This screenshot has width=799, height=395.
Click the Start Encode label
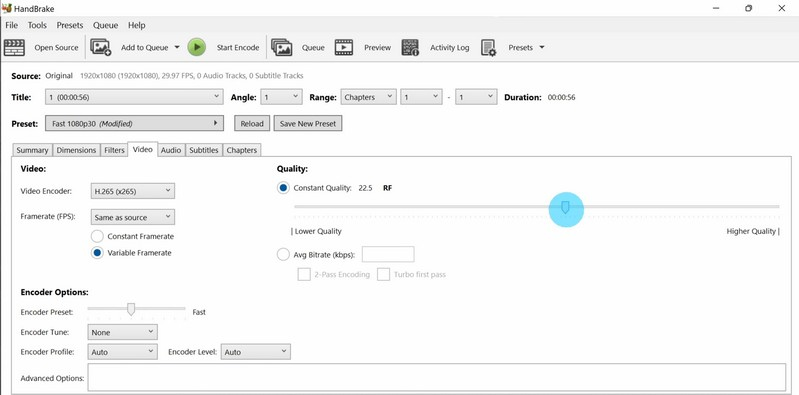click(238, 47)
